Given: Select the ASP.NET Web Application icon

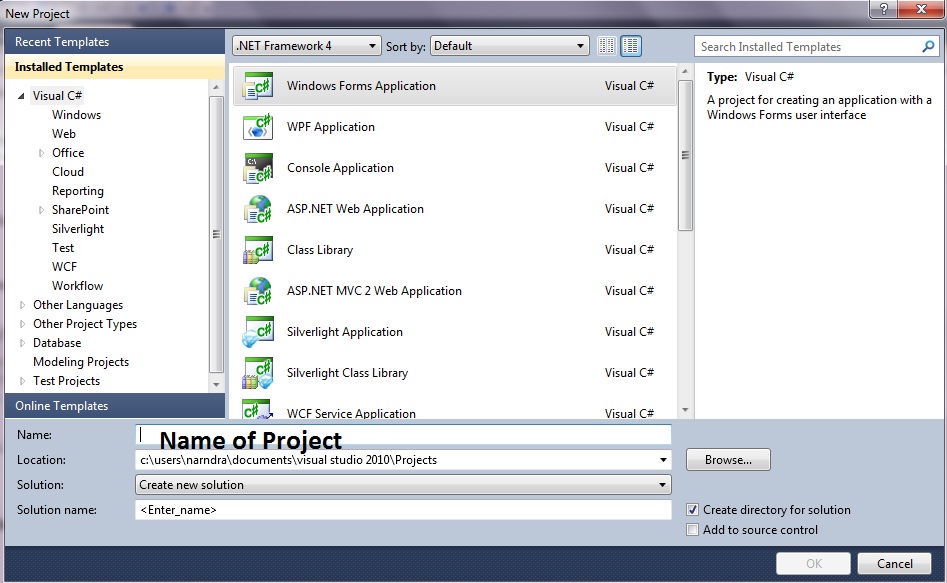Looking at the screenshot, I should tap(258, 209).
